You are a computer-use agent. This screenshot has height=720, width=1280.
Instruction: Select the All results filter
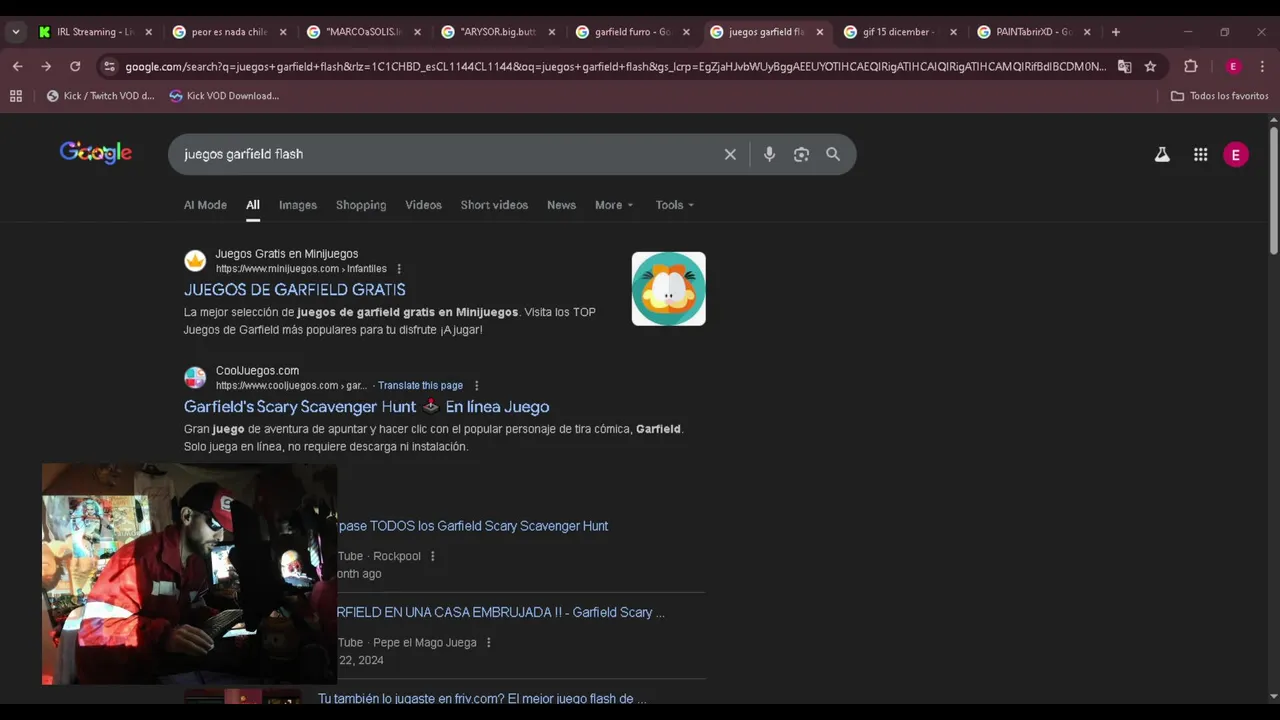pos(253,205)
